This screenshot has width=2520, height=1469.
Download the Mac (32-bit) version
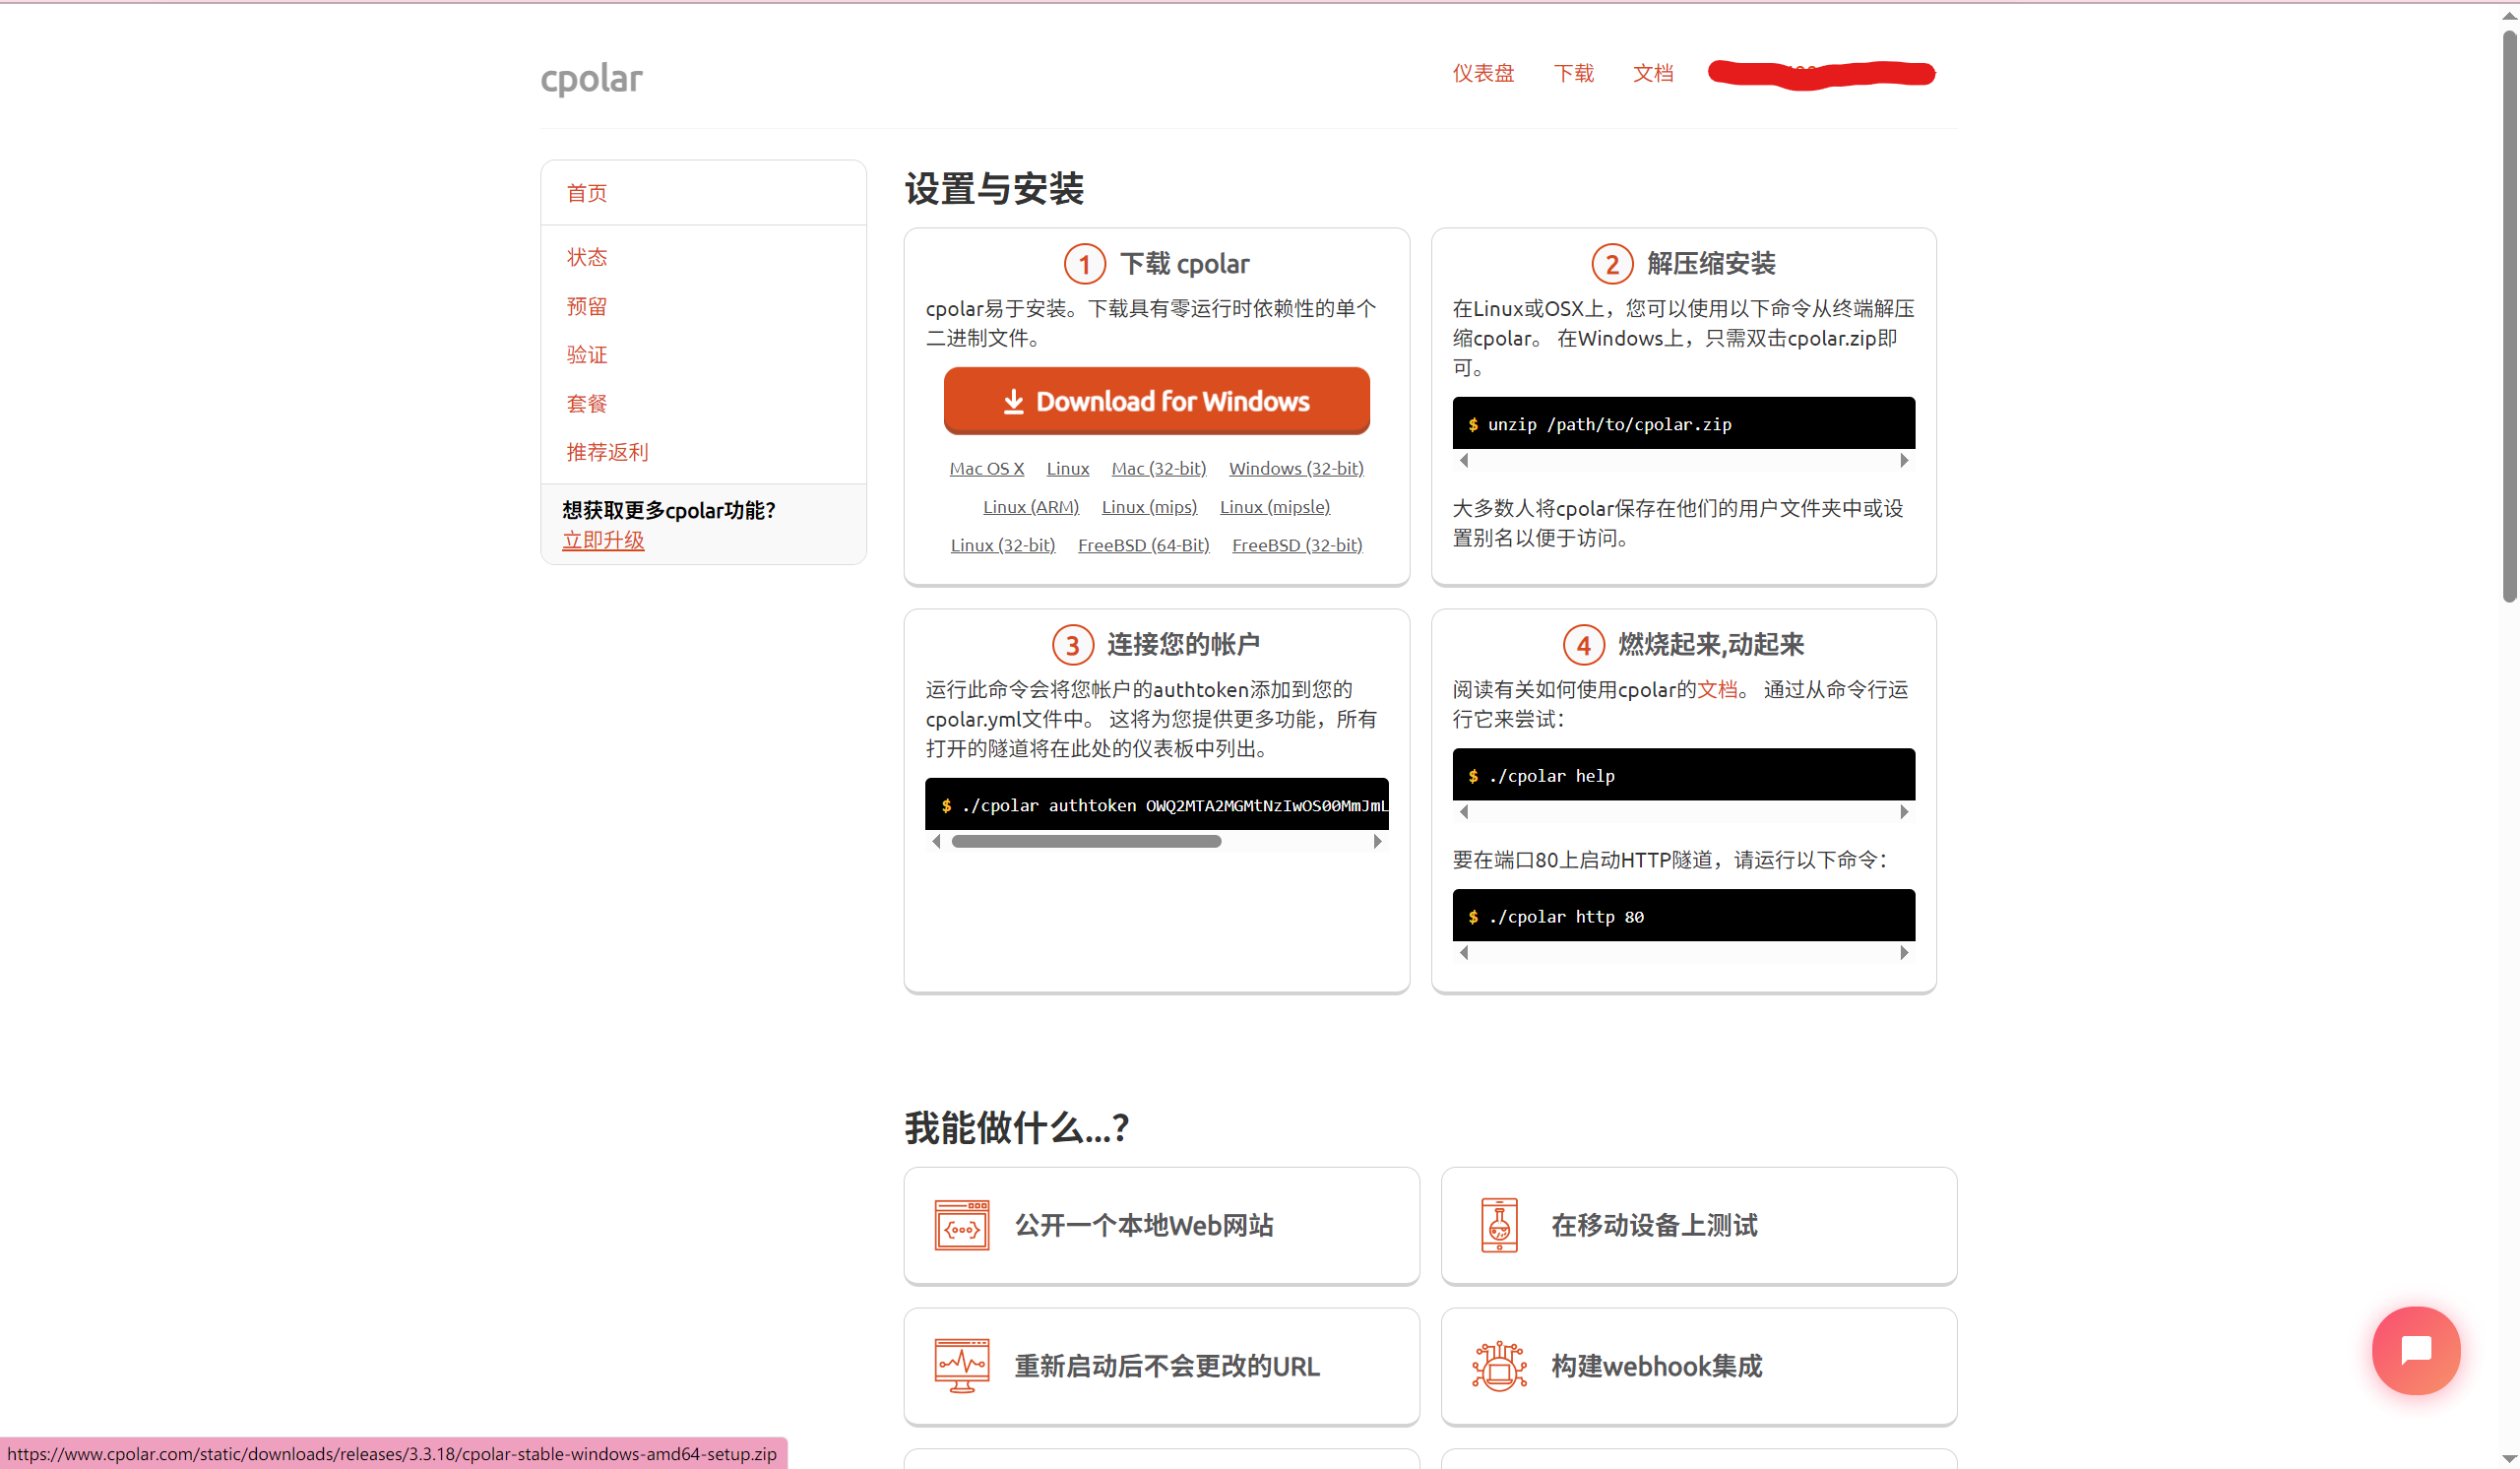(x=1159, y=468)
